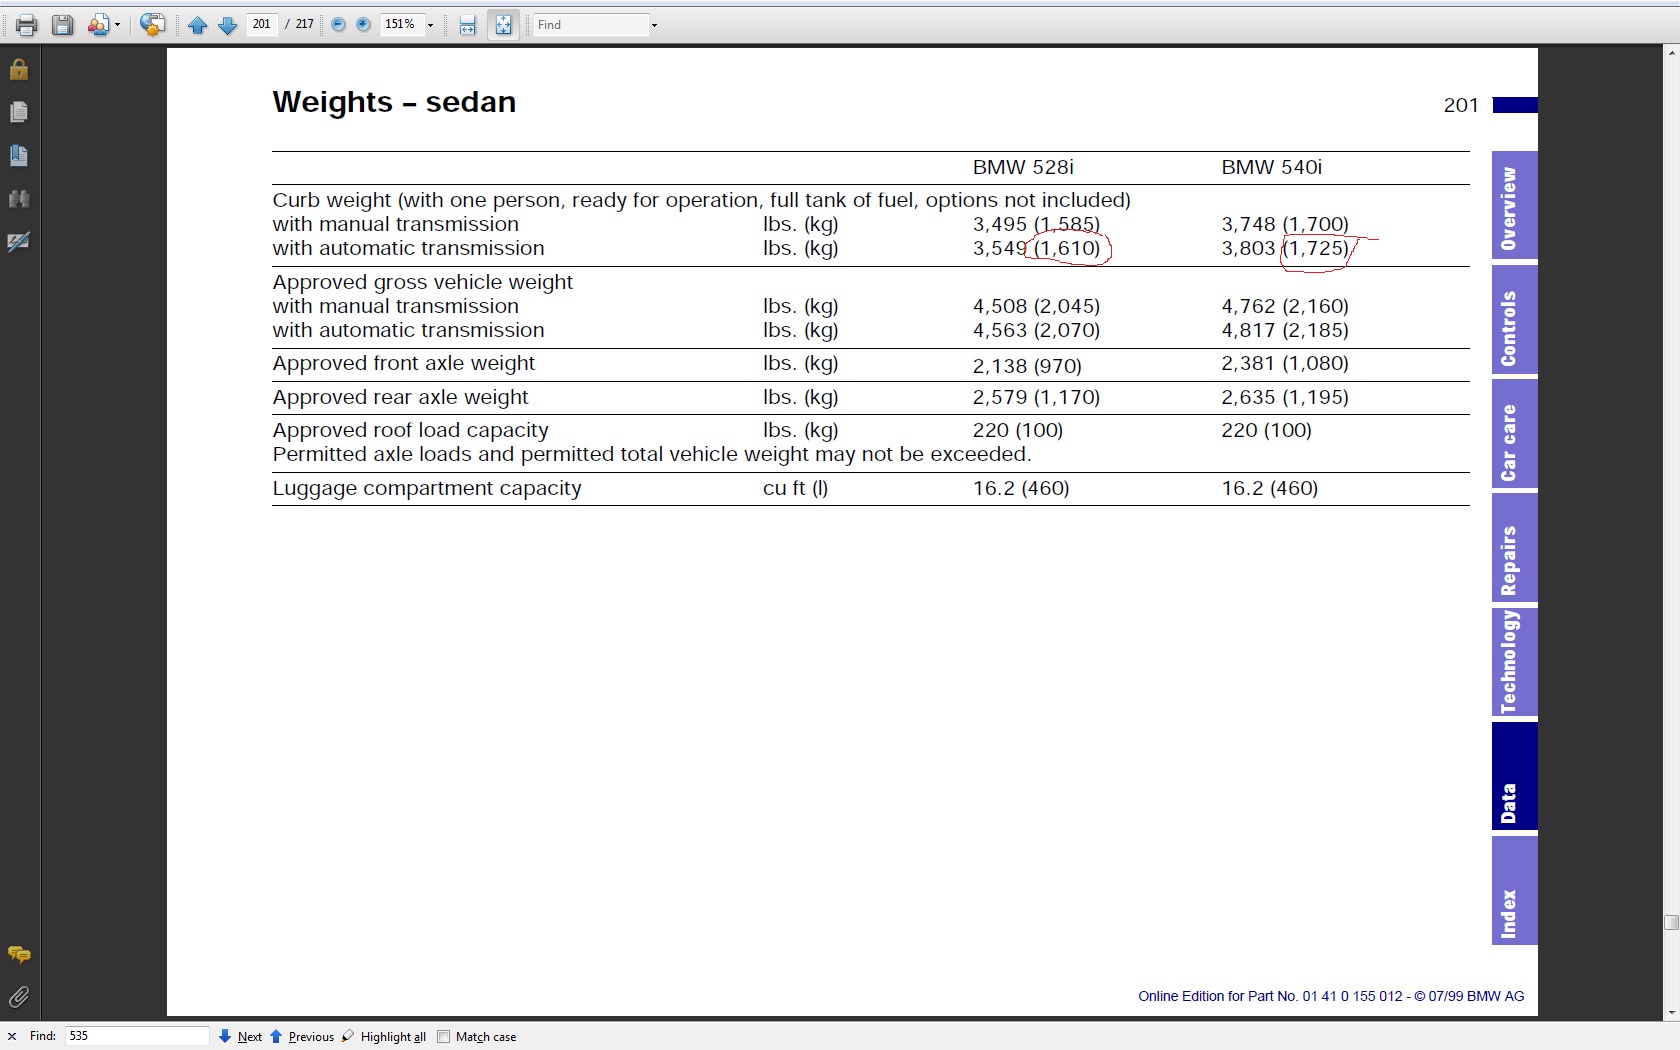Open the Bookmarks panel
The width and height of the screenshot is (1680, 1050).
point(19,155)
